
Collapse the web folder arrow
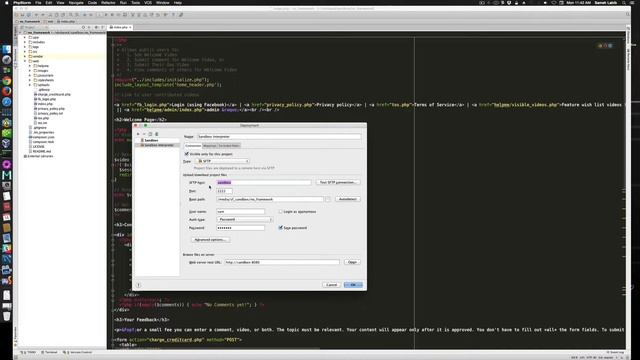coord(25,61)
